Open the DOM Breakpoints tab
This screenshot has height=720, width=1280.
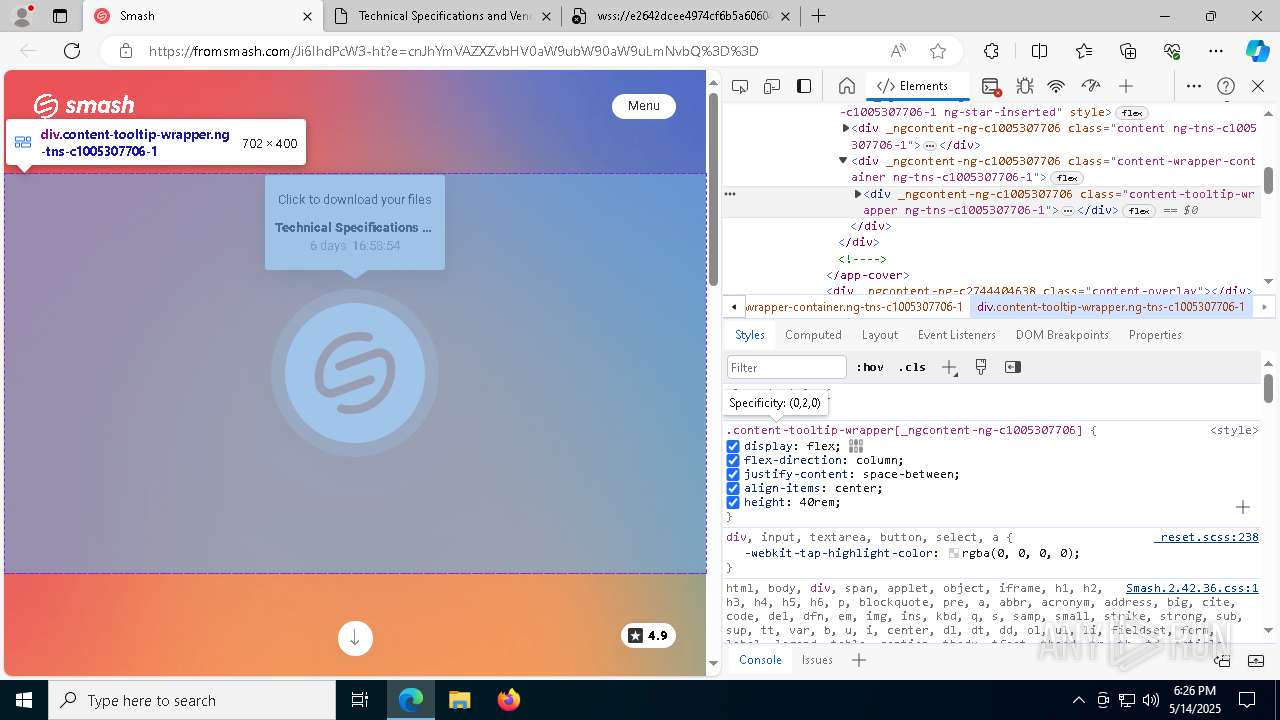coord(1062,335)
